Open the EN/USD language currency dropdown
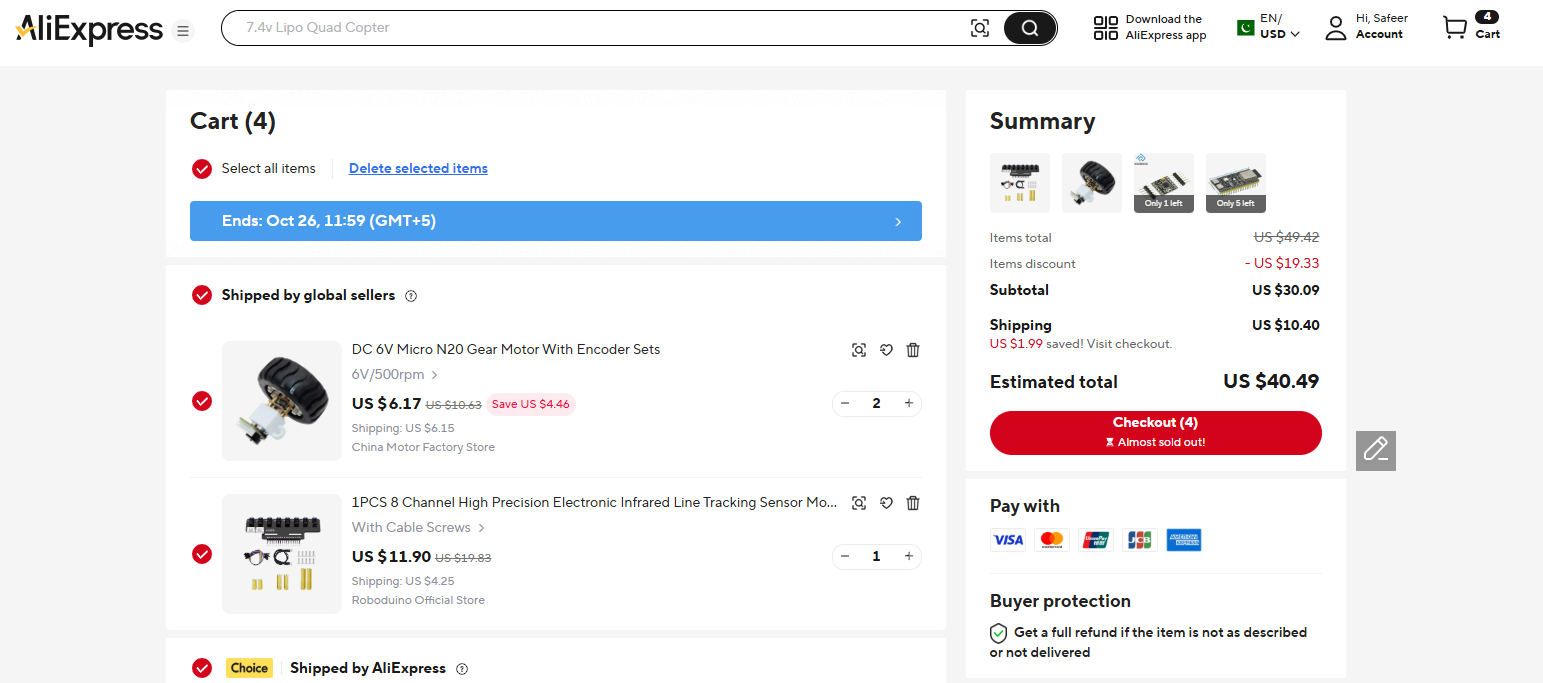 1269,27
